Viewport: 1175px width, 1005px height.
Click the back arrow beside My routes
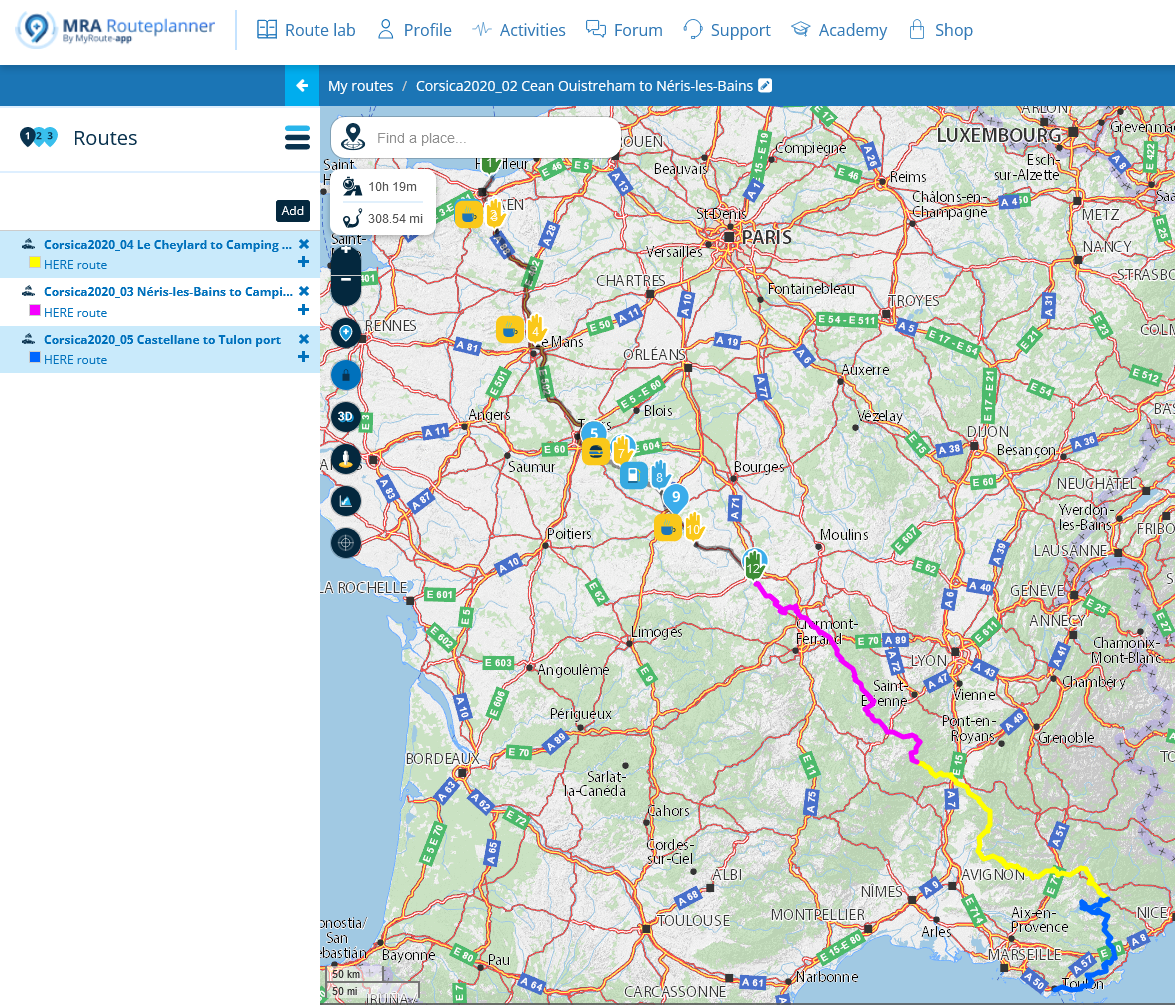pyautogui.click(x=302, y=86)
